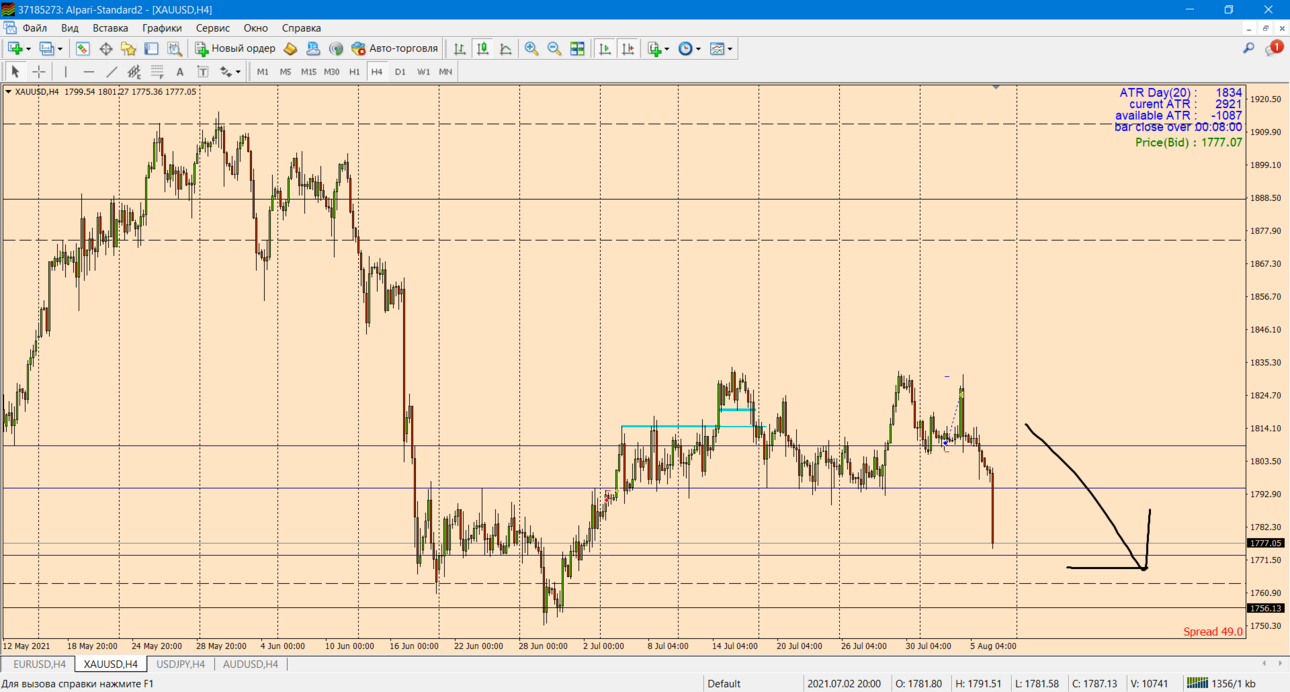Screen dimensions: 1290x692
Task: Open the Вид menu
Action: [70, 28]
